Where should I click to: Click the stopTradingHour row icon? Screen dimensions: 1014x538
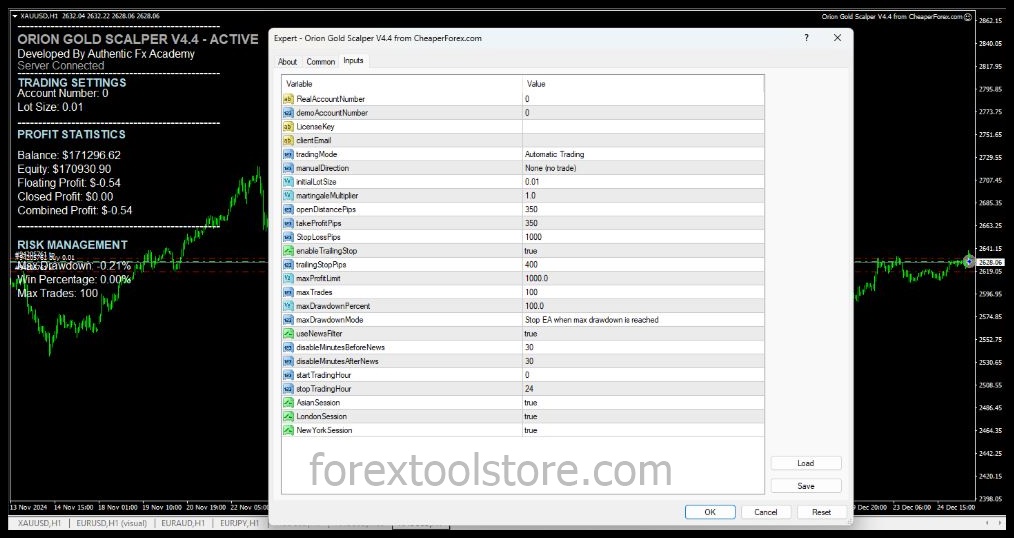(x=288, y=389)
